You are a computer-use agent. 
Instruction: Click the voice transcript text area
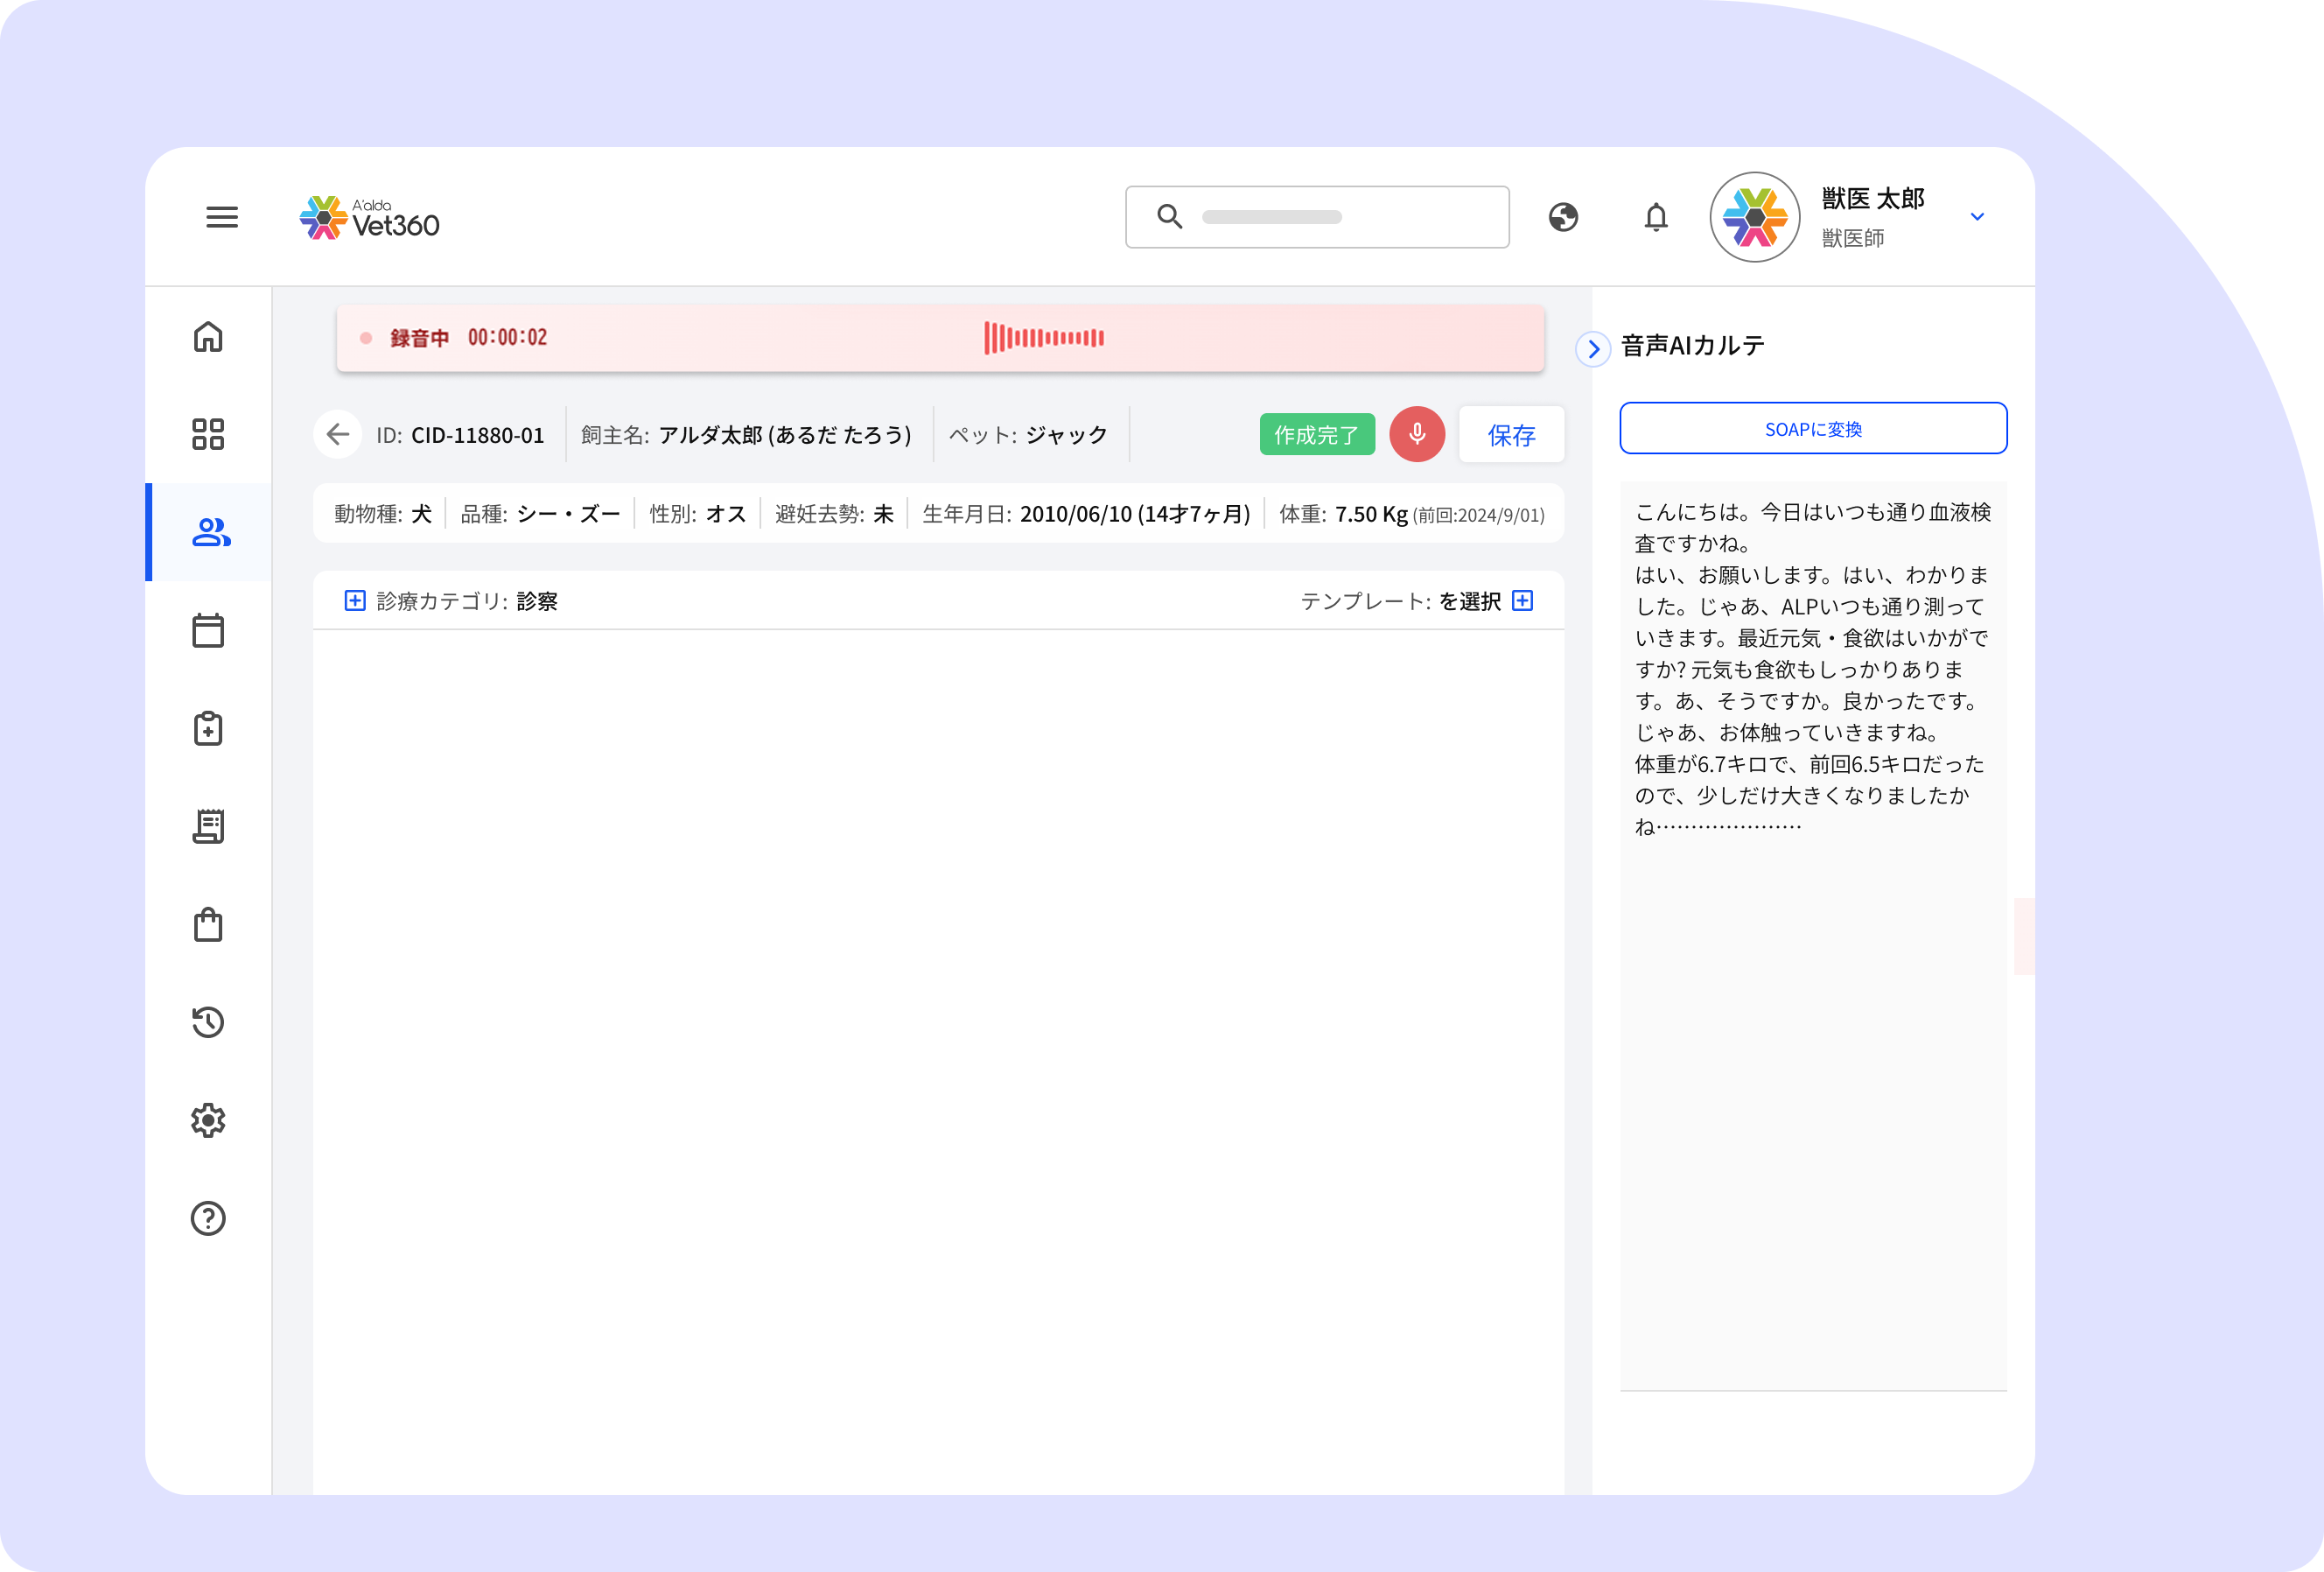(1813, 935)
